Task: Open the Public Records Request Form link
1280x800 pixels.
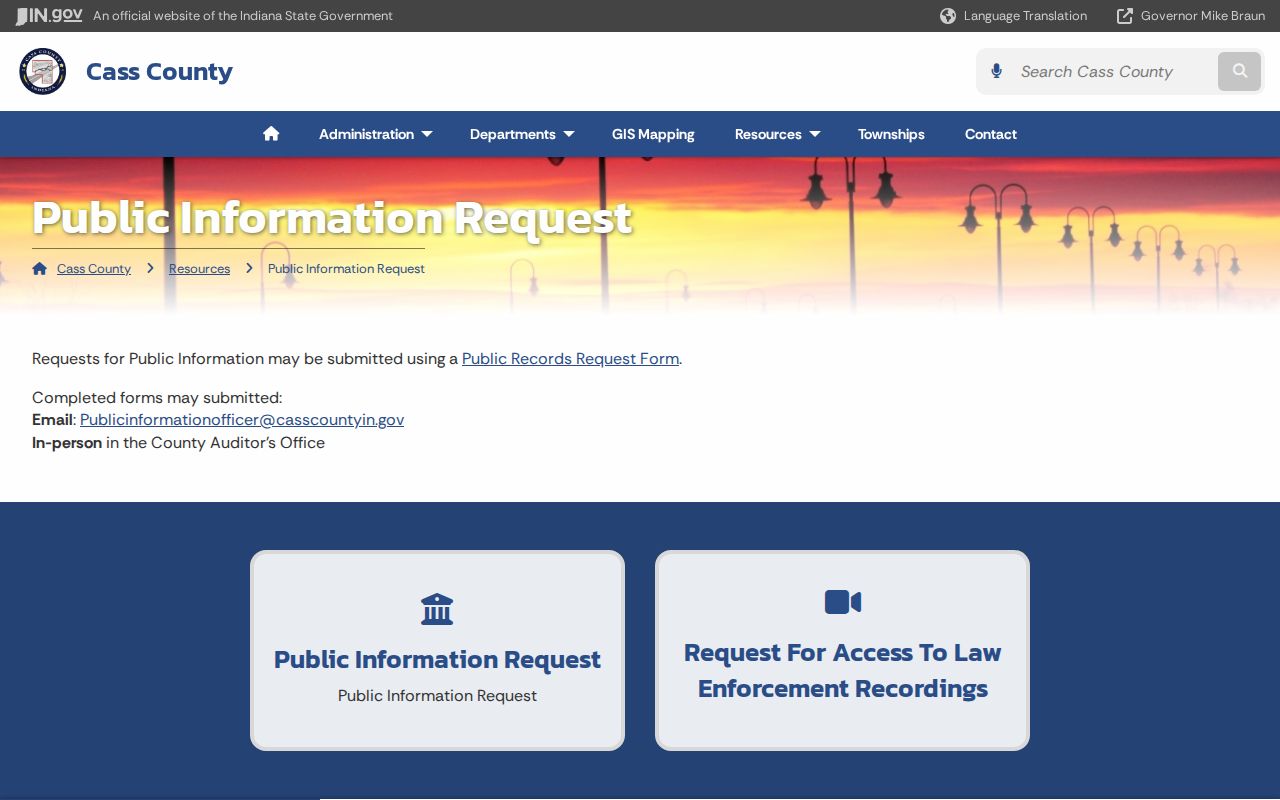Action: (570, 359)
